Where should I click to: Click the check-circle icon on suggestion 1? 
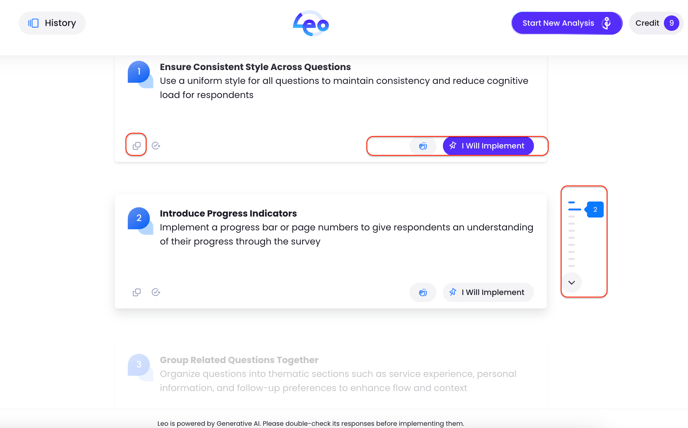point(156,145)
